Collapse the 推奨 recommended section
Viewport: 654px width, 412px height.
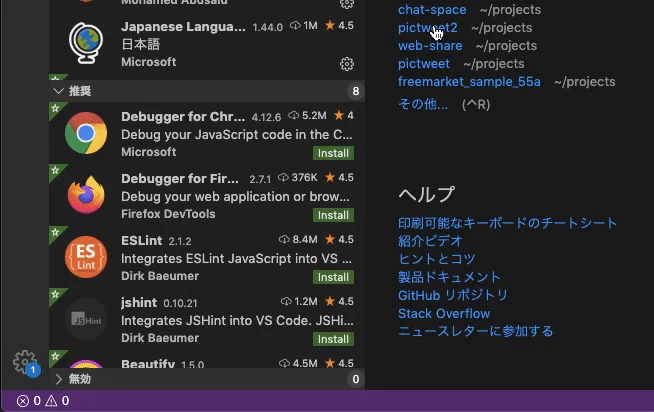coord(58,91)
